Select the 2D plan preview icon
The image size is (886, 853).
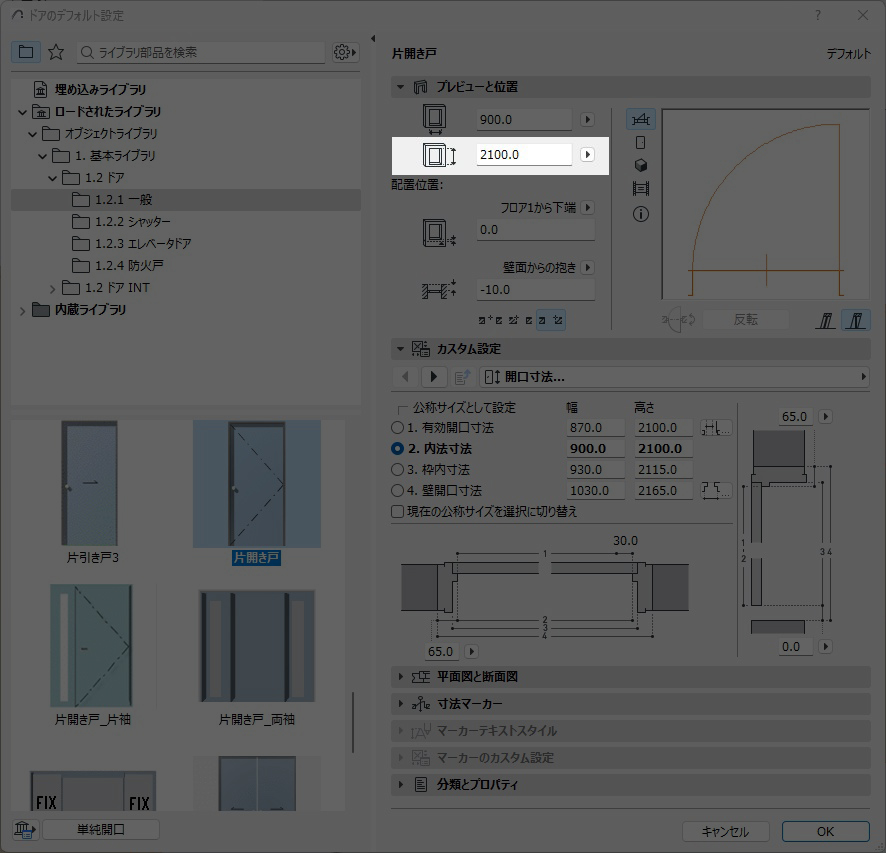[641, 120]
